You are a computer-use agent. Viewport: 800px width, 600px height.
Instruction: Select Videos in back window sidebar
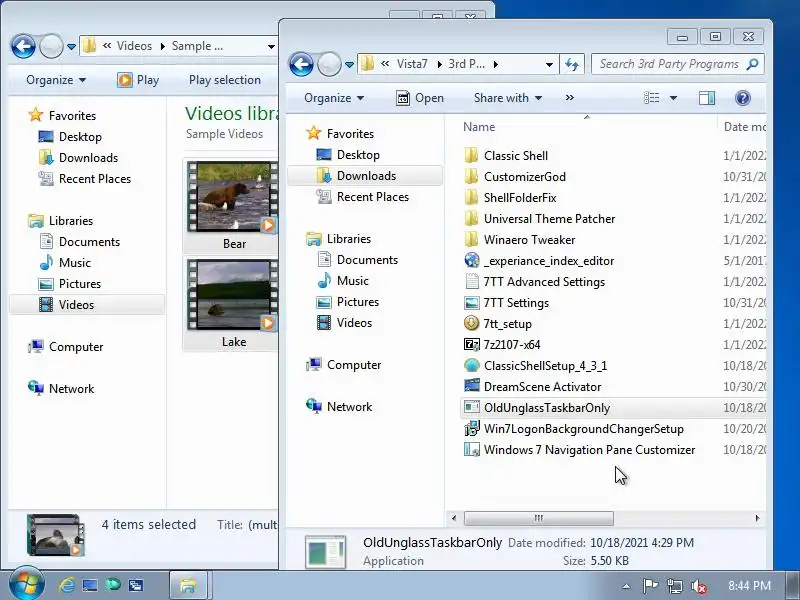[87, 305]
